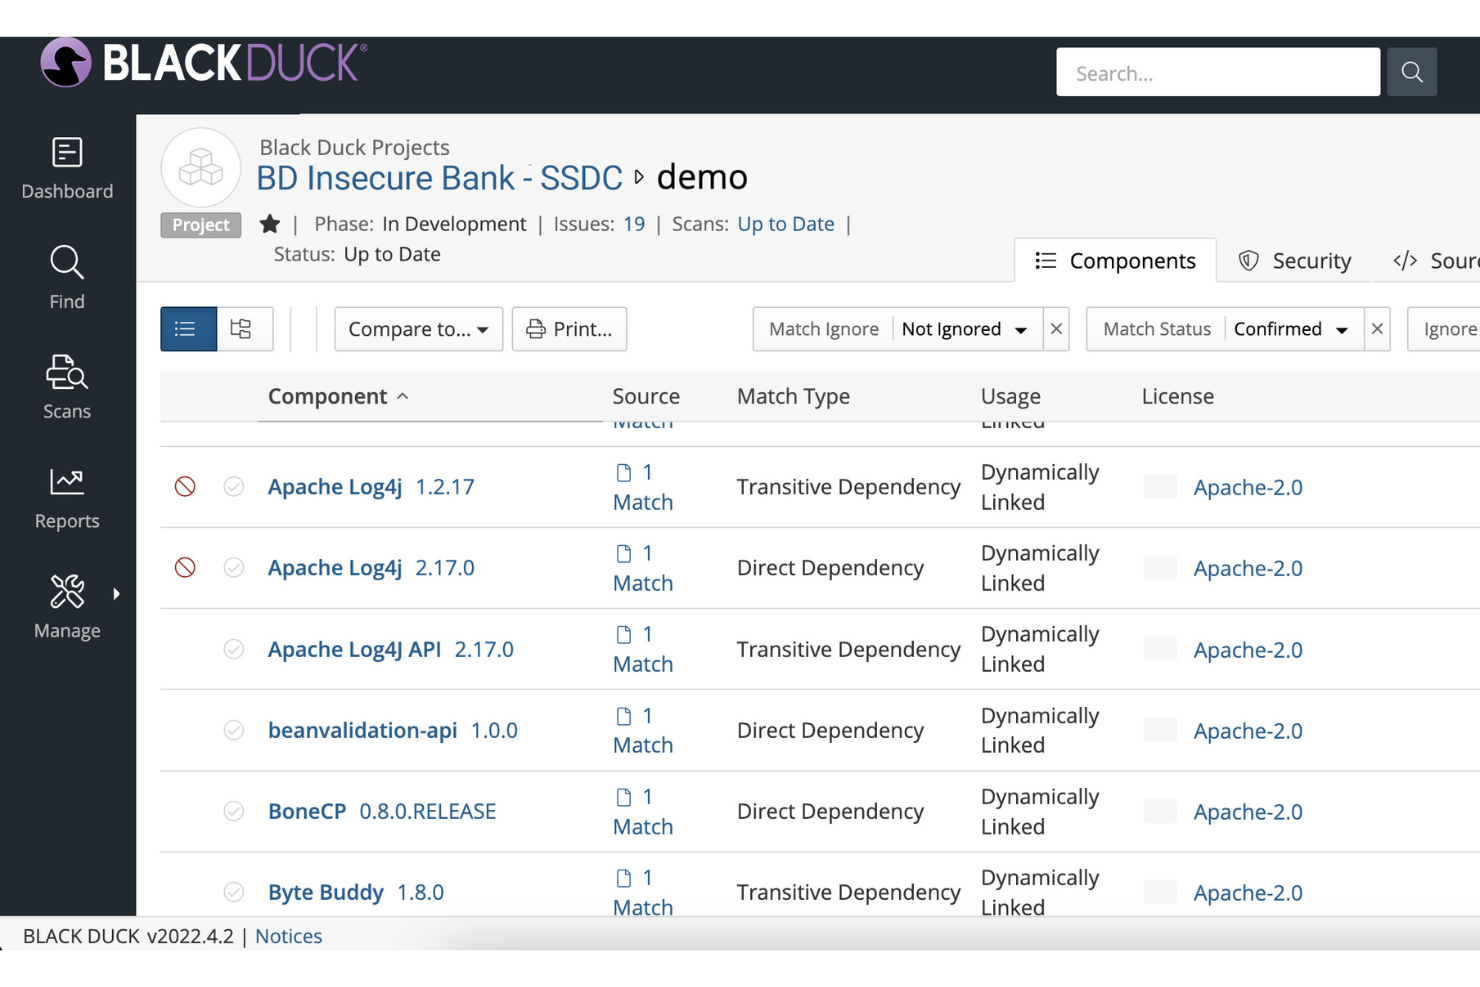Open BoneCP component
The width and height of the screenshot is (1480, 987).
(x=307, y=811)
